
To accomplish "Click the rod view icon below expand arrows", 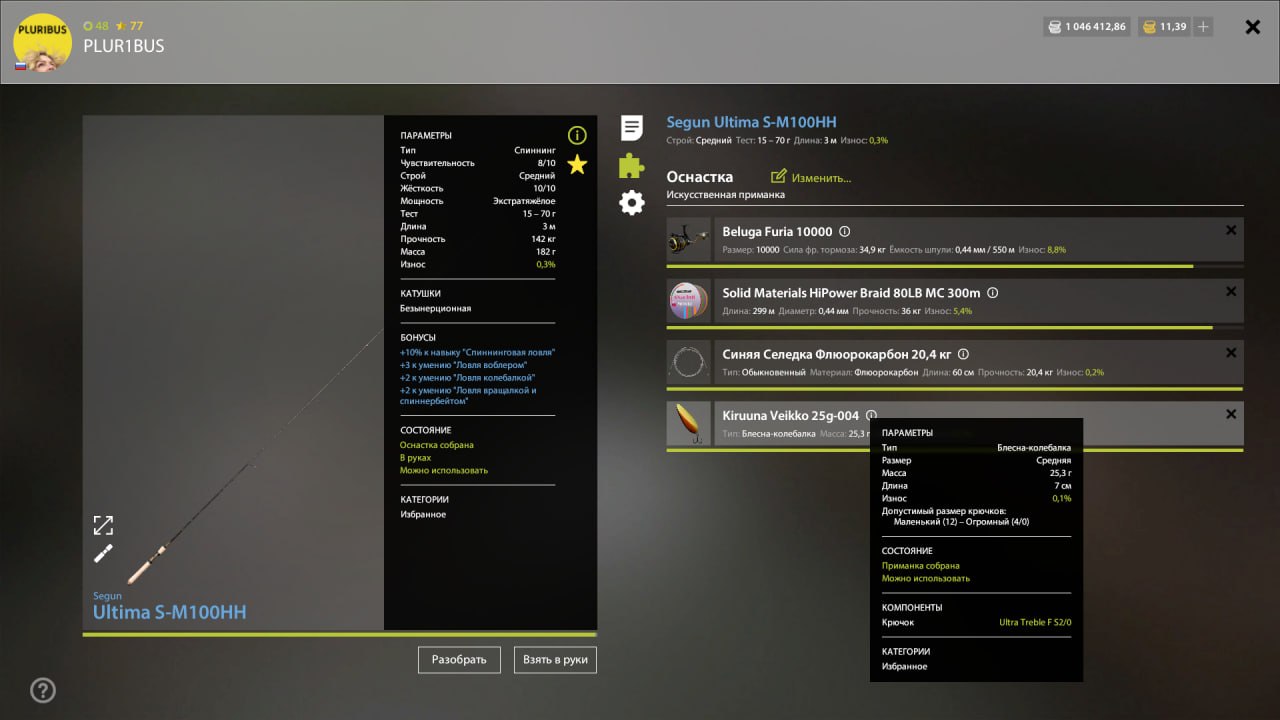I will click(103, 554).
